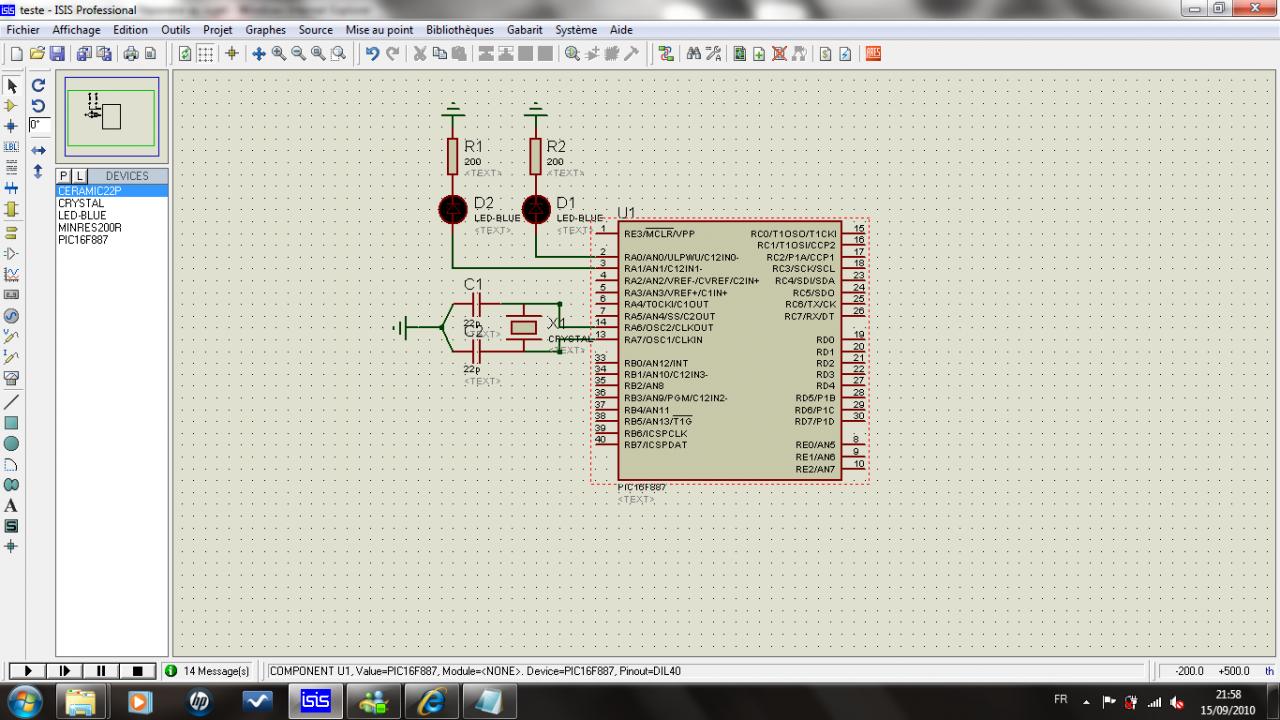The image size is (1280, 720).
Task: Select the 2D text tool
Action: click(x=12, y=506)
